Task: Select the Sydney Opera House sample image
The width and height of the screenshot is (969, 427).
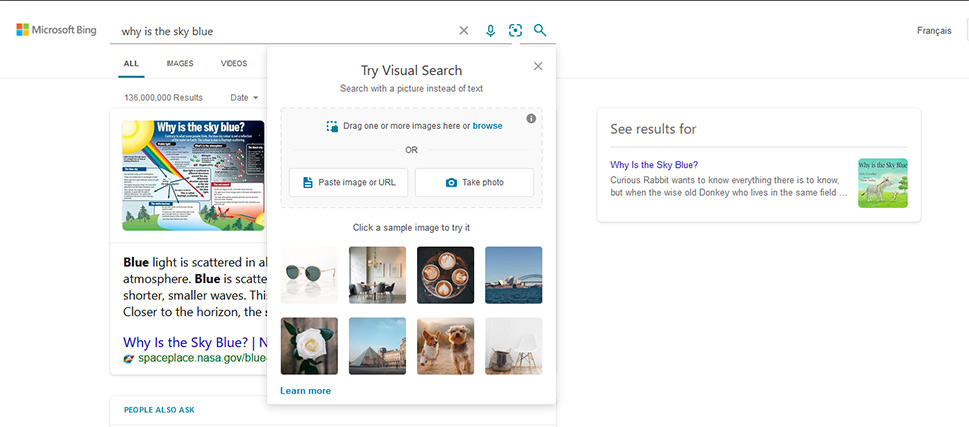Action: click(514, 275)
